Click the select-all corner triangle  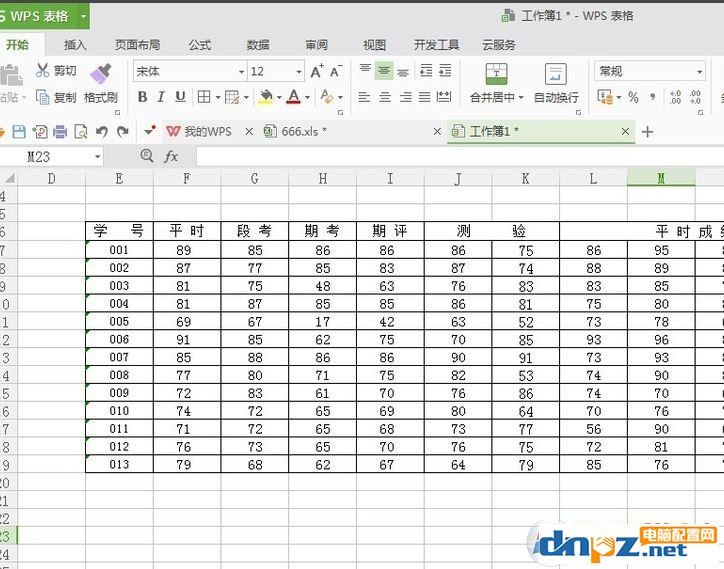9,178
